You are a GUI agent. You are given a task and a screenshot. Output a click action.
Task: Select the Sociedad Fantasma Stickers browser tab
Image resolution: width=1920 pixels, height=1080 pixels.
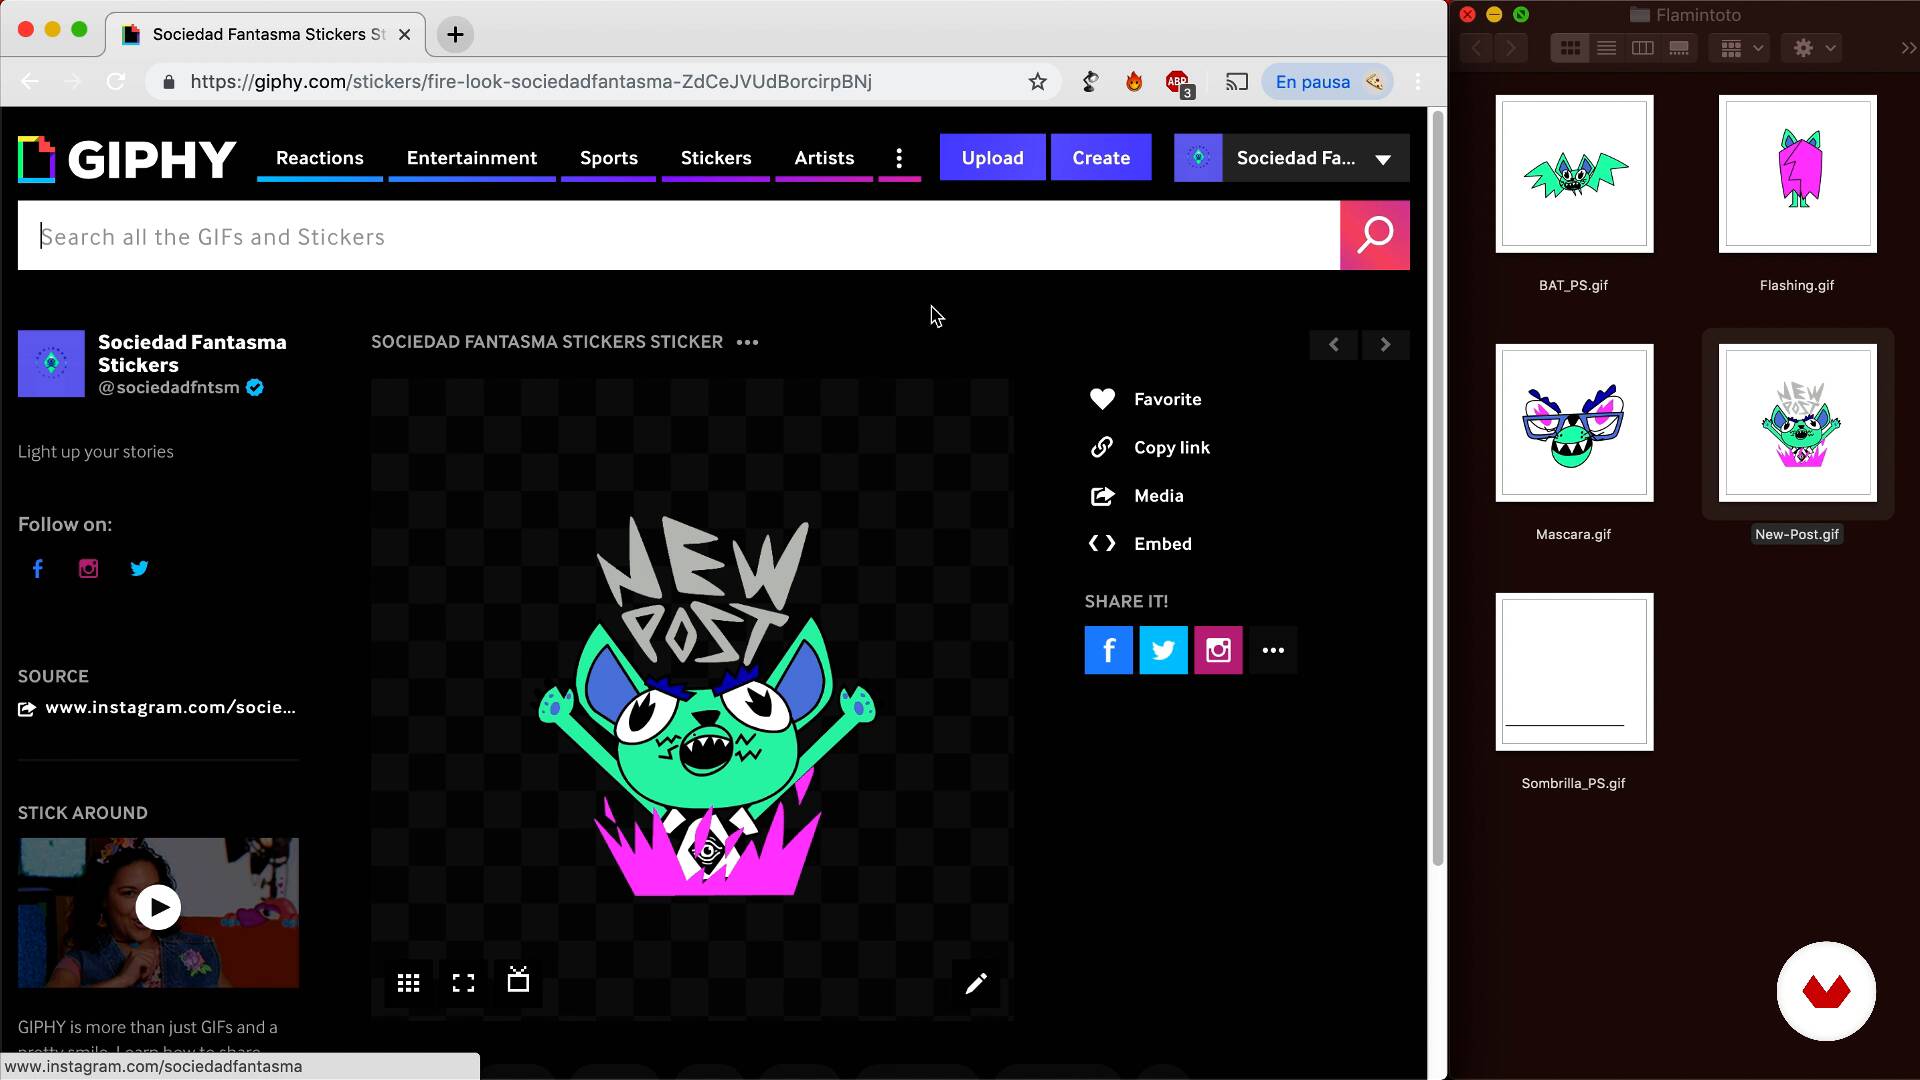tap(265, 35)
